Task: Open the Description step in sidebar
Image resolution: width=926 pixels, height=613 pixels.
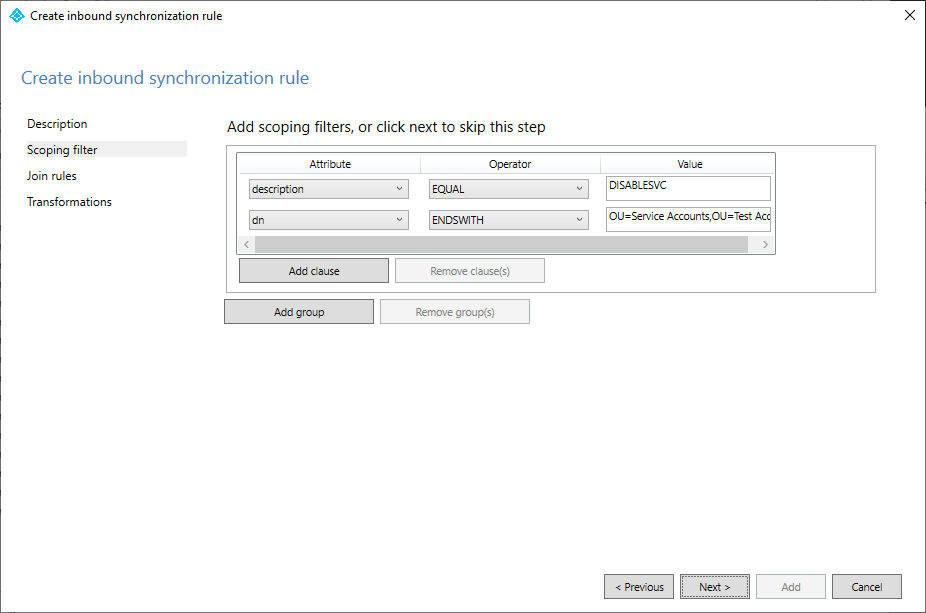Action: [x=57, y=124]
